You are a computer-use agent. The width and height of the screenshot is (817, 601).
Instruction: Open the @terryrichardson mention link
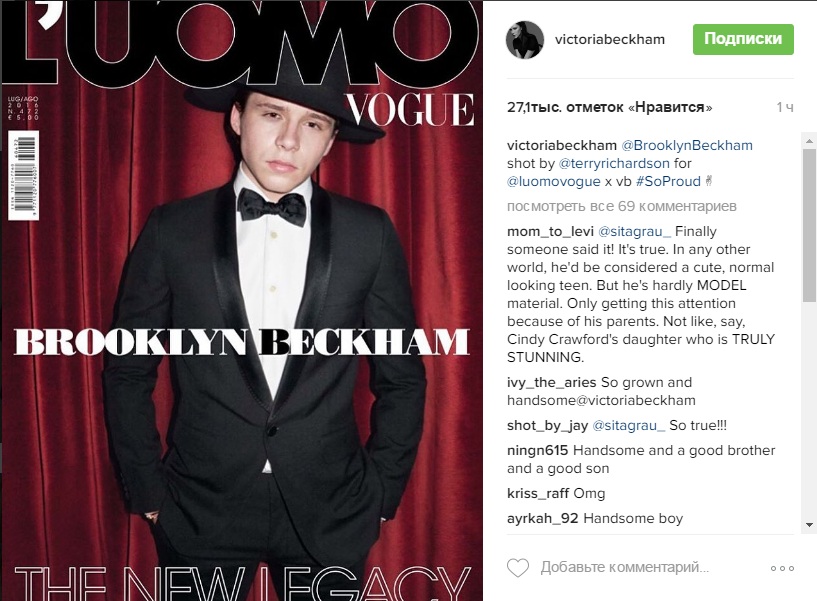pos(614,163)
